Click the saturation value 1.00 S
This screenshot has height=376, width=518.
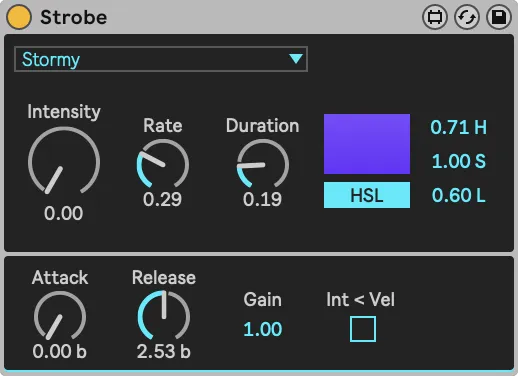[459, 161]
